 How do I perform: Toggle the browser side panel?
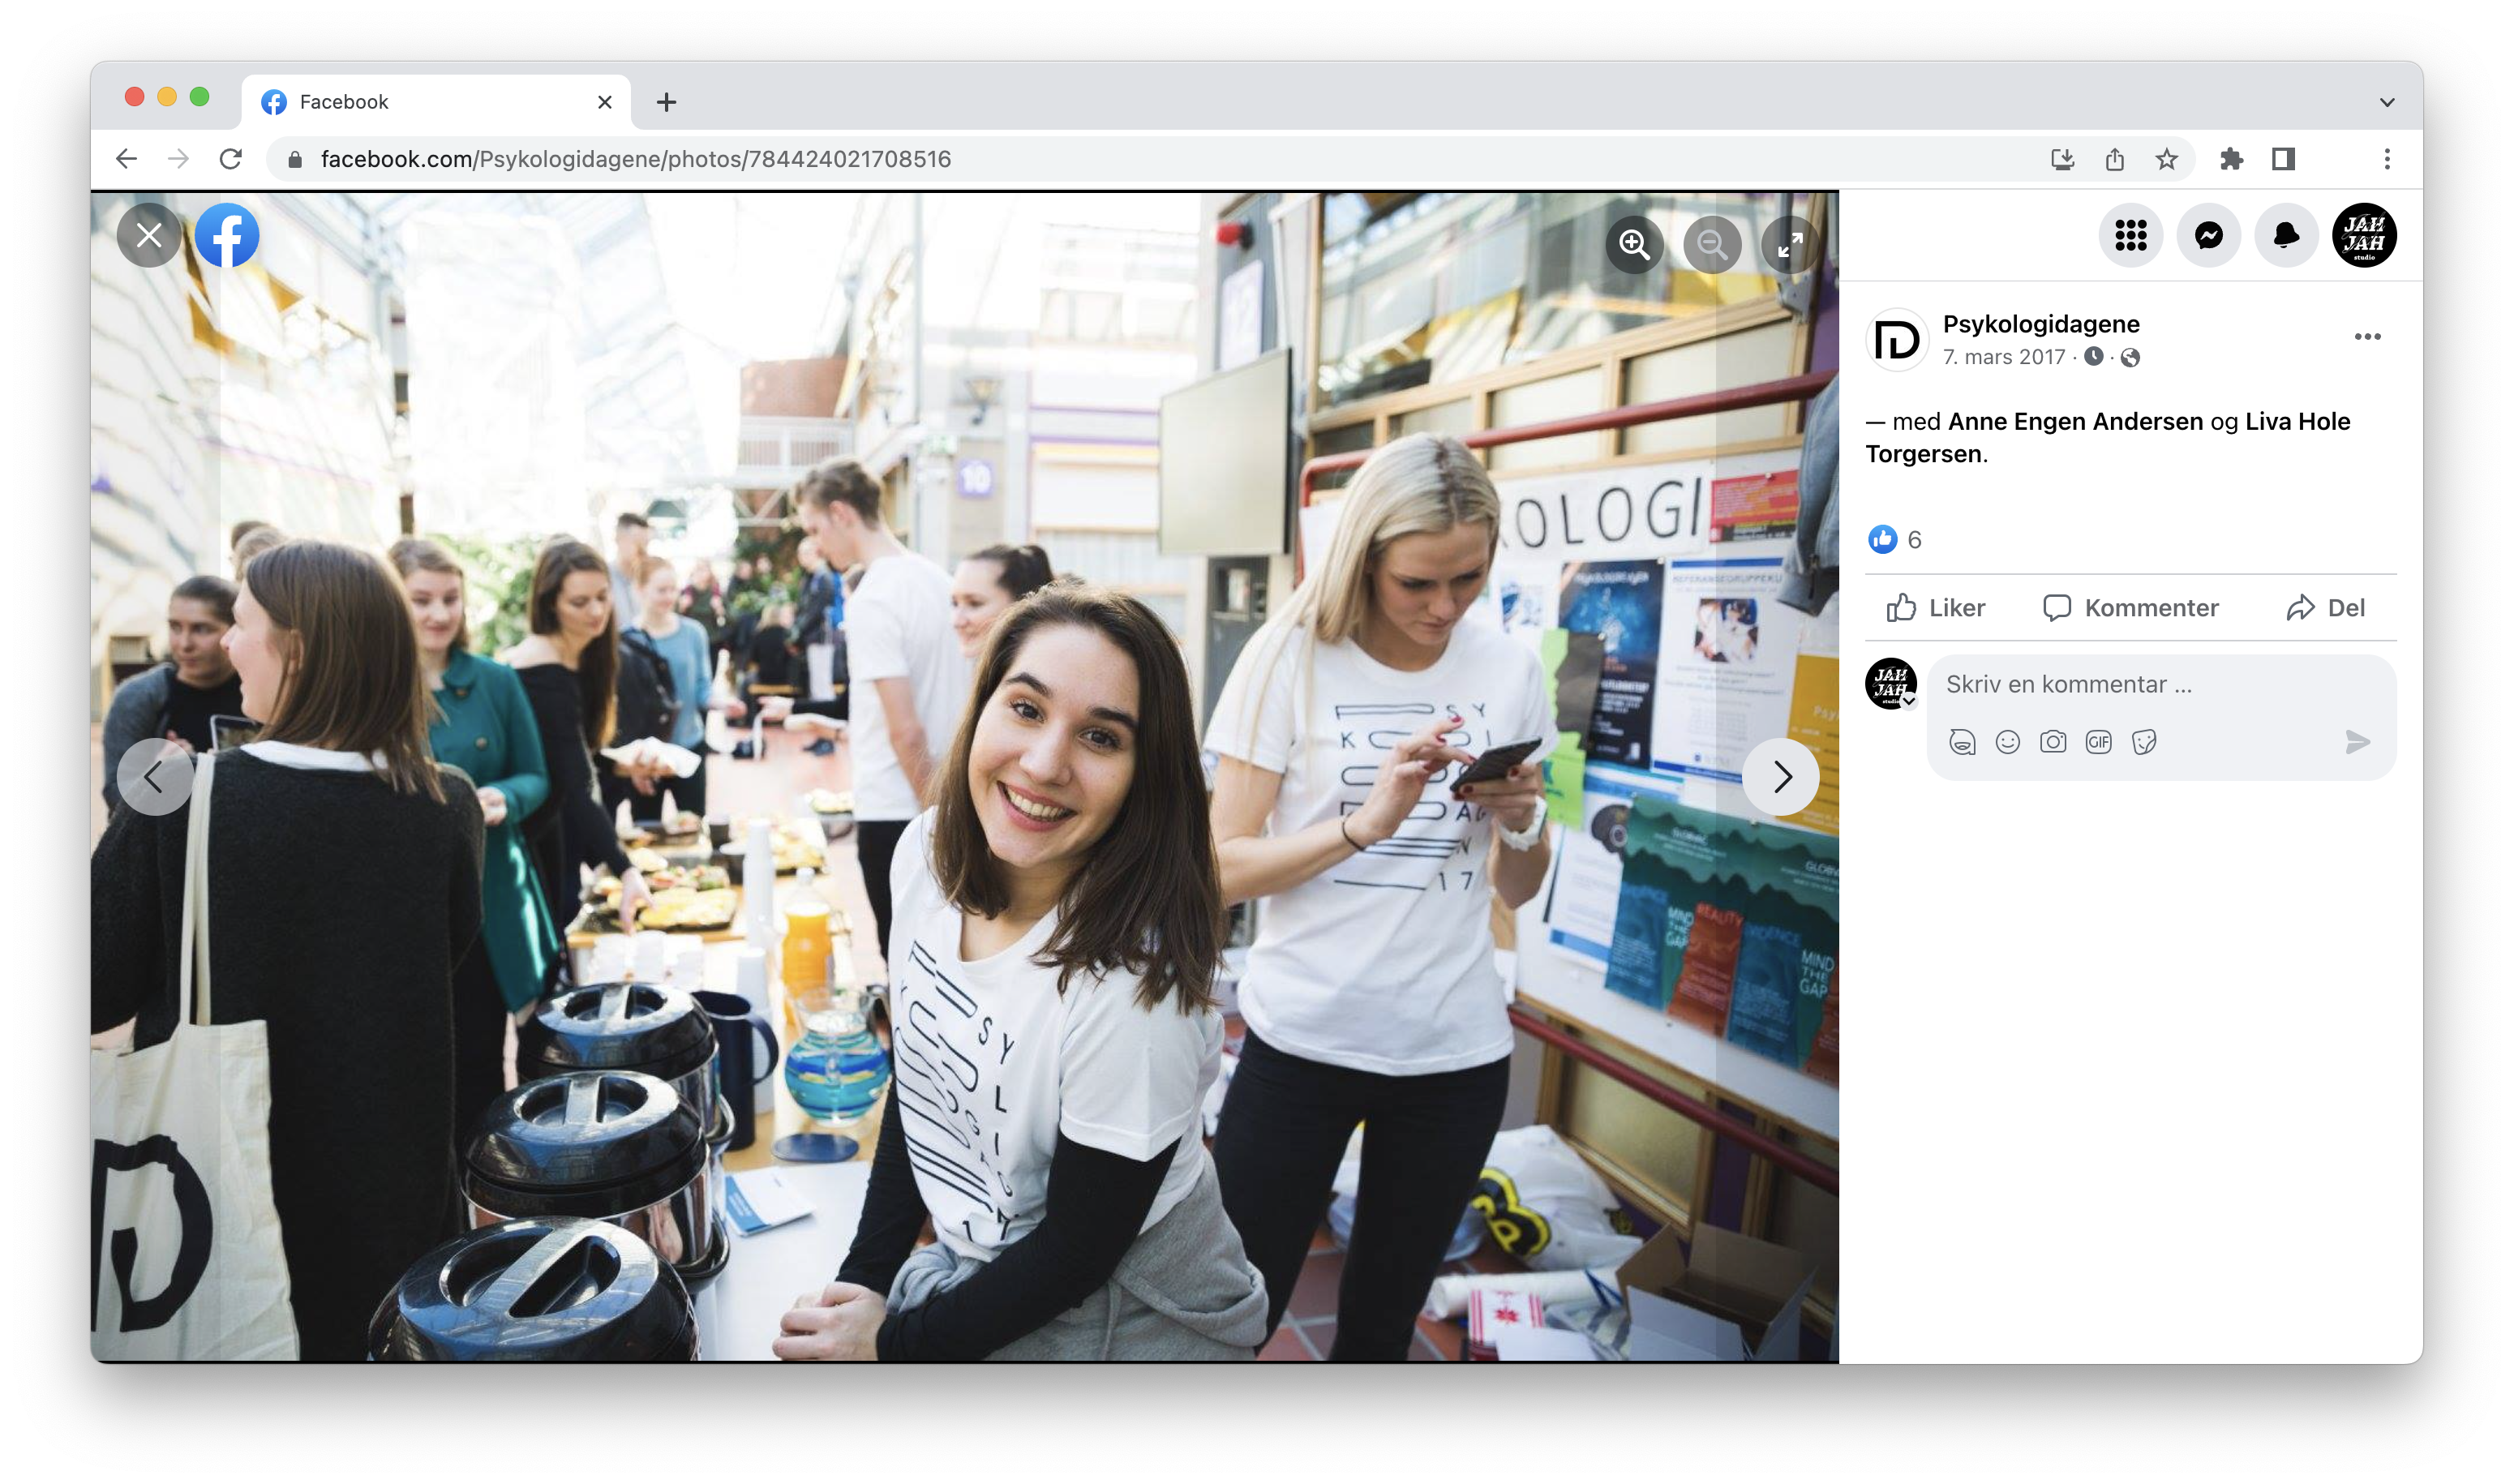[x=2283, y=159]
